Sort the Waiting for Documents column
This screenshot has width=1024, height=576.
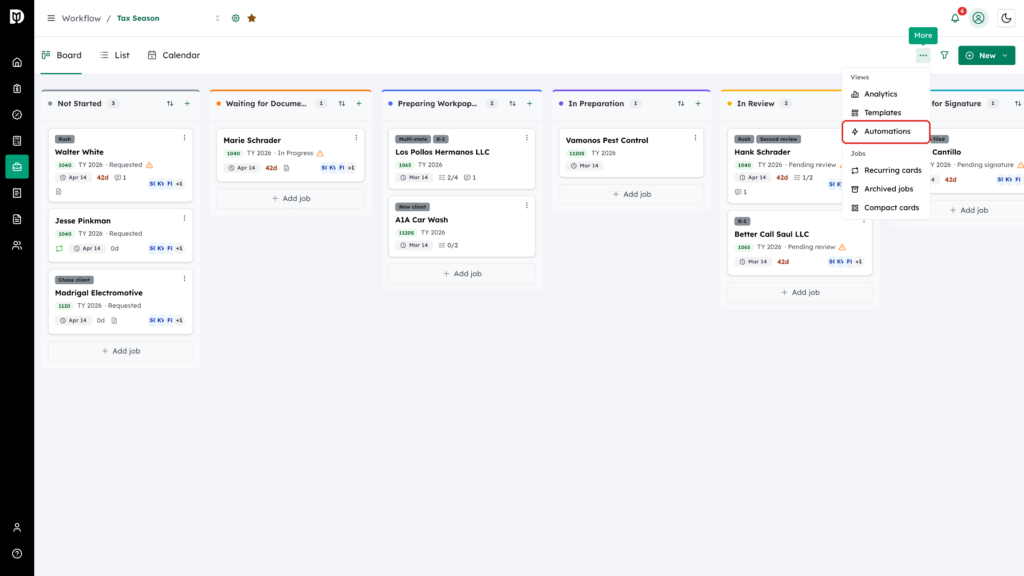342,104
